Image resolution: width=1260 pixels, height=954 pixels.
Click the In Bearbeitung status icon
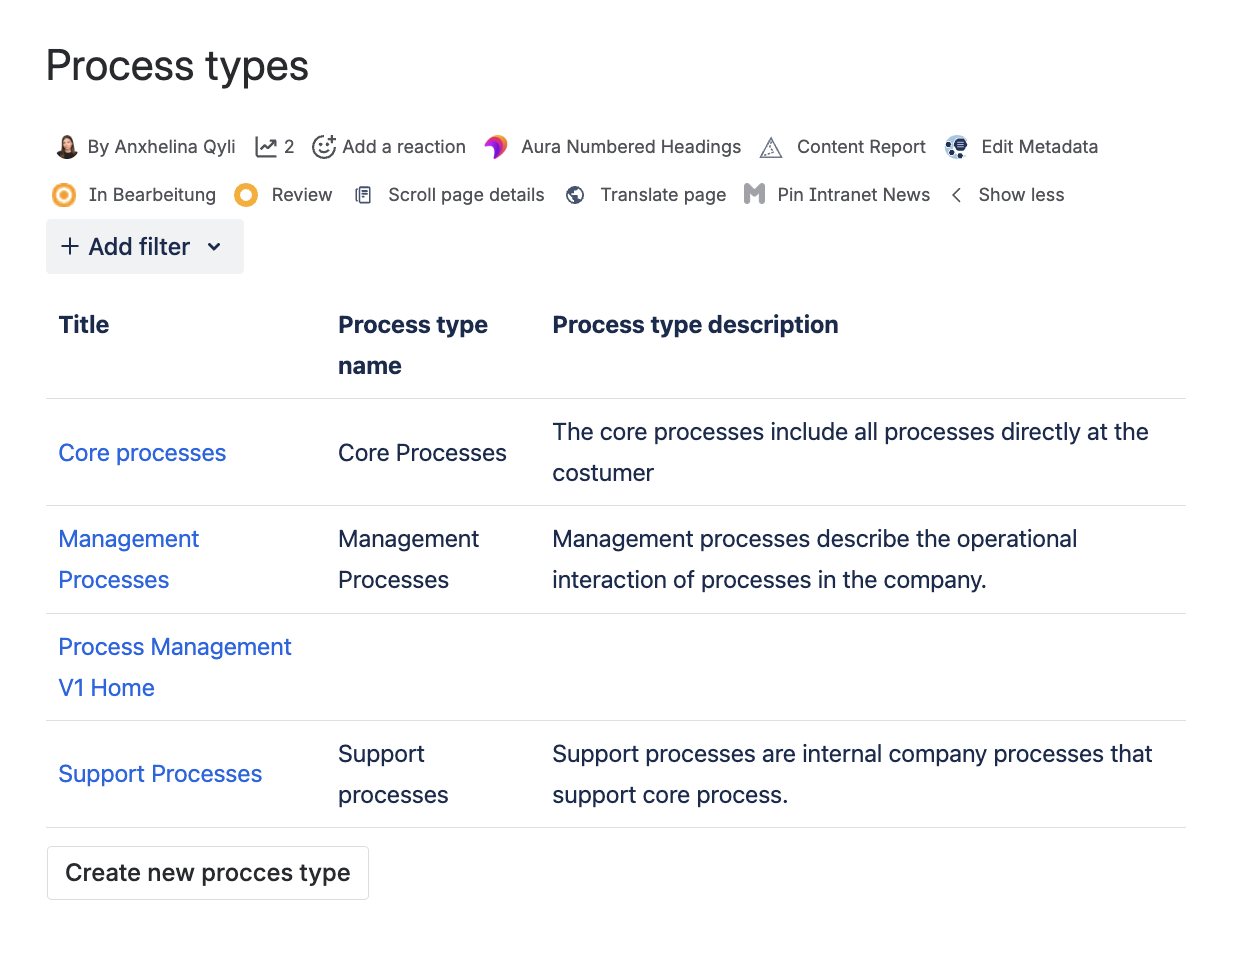tap(64, 195)
